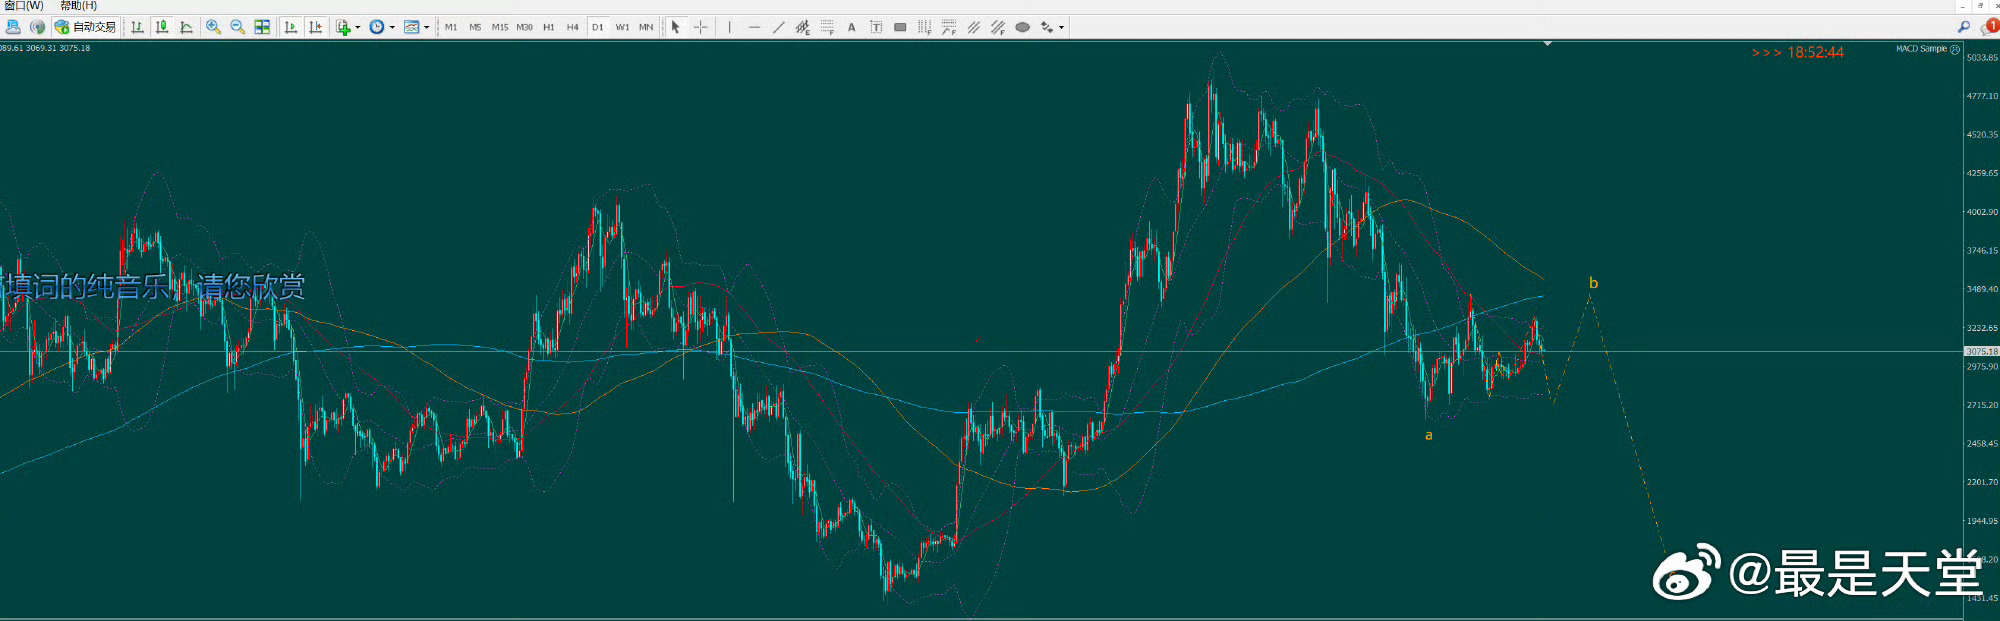Select the Fibonacci time zones tool
This screenshot has height=621, width=2000.
click(x=925, y=27)
